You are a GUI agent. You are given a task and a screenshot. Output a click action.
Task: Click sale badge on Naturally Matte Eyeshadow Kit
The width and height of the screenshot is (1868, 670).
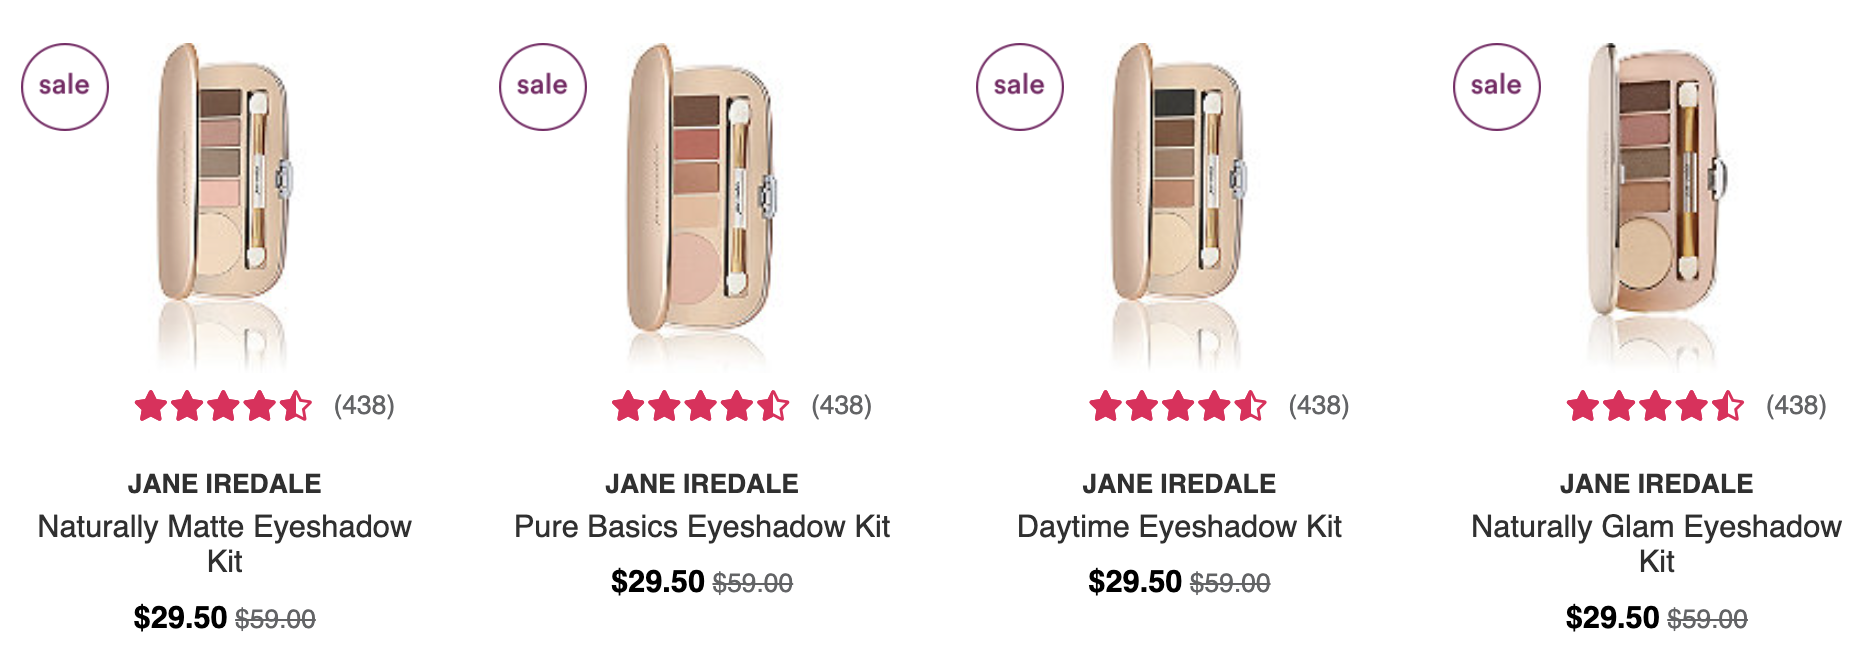pos(65,87)
